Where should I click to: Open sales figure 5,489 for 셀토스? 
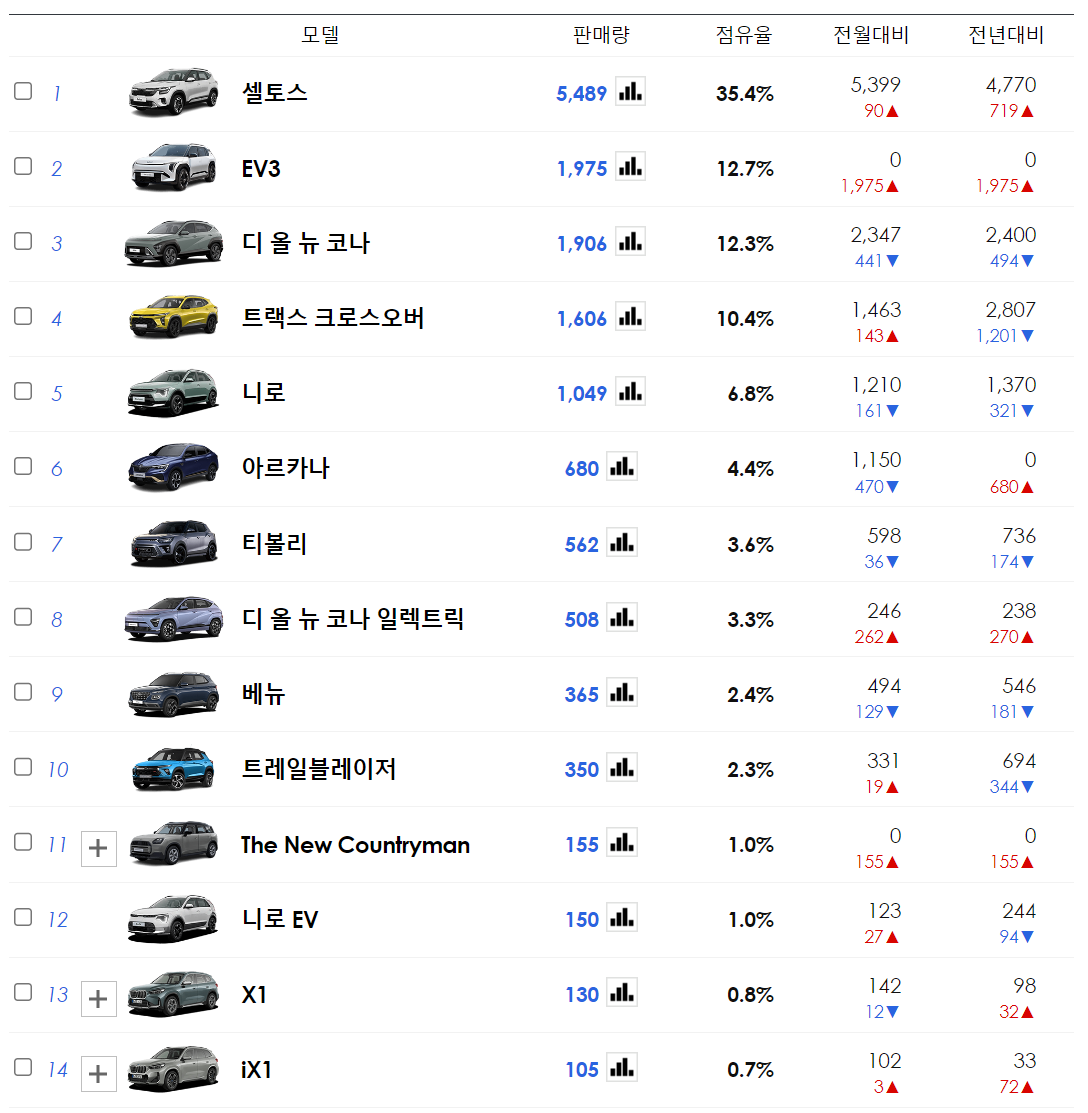coord(581,92)
